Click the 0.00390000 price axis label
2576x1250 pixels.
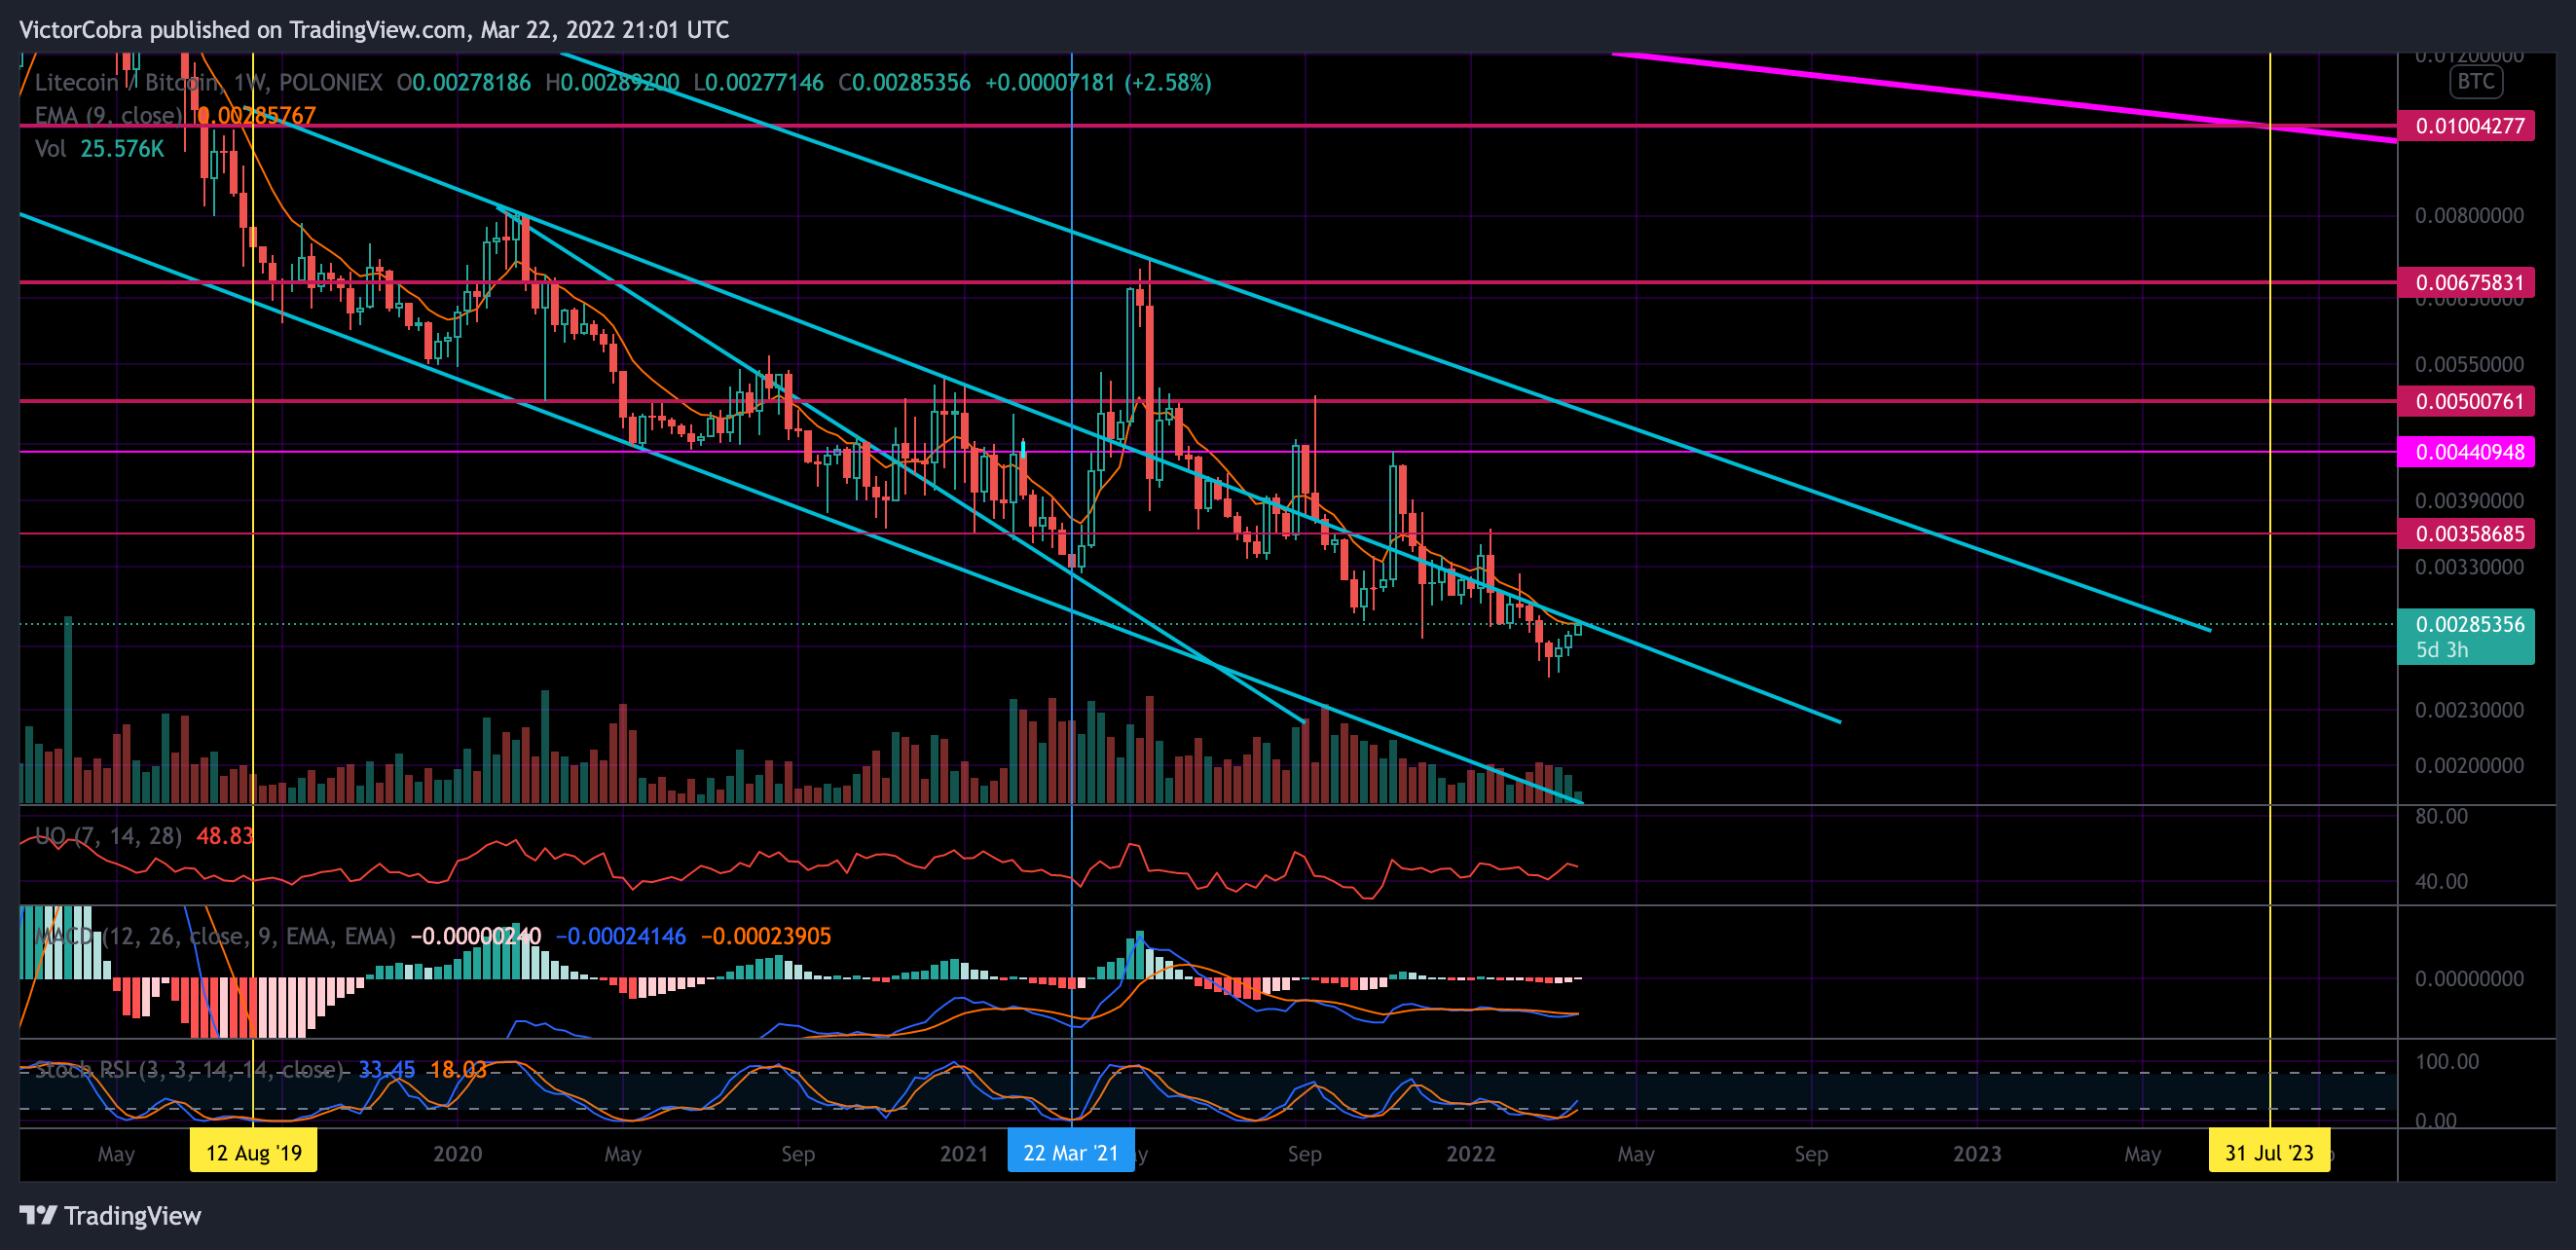tap(2469, 501)
